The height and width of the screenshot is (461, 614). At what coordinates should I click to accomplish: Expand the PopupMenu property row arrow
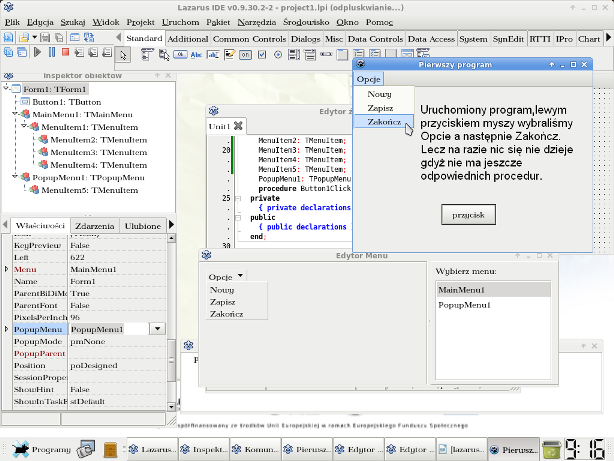(7, 329)
